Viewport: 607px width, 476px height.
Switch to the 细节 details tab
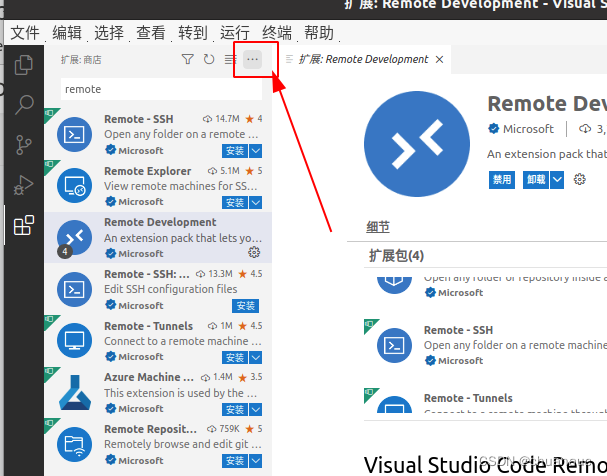coord(378,227)
